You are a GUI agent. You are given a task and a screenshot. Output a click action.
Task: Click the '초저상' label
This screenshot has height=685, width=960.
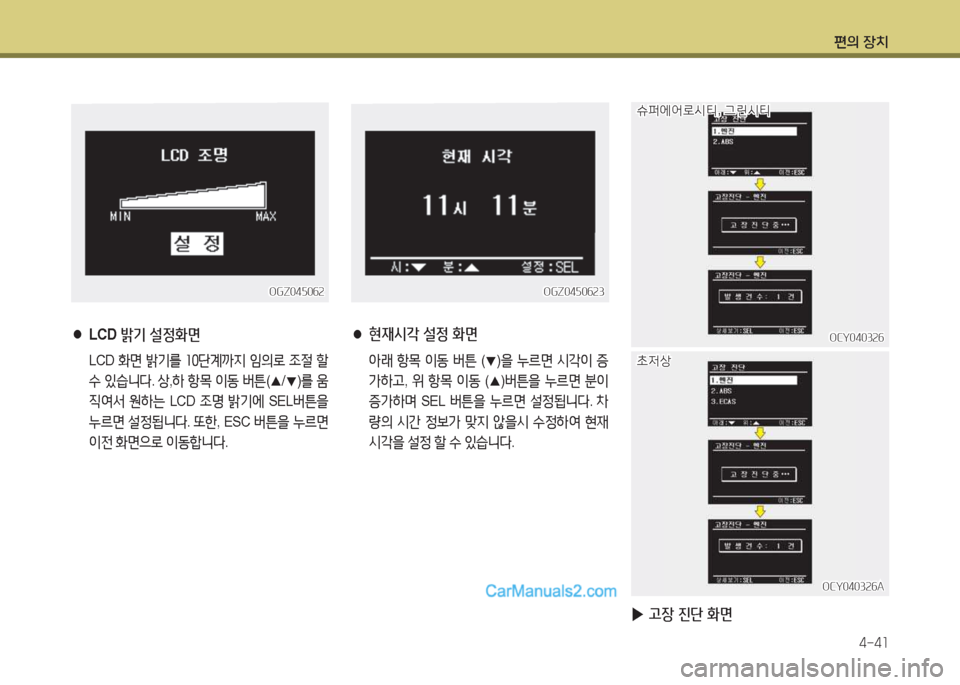tap(654, 361)
